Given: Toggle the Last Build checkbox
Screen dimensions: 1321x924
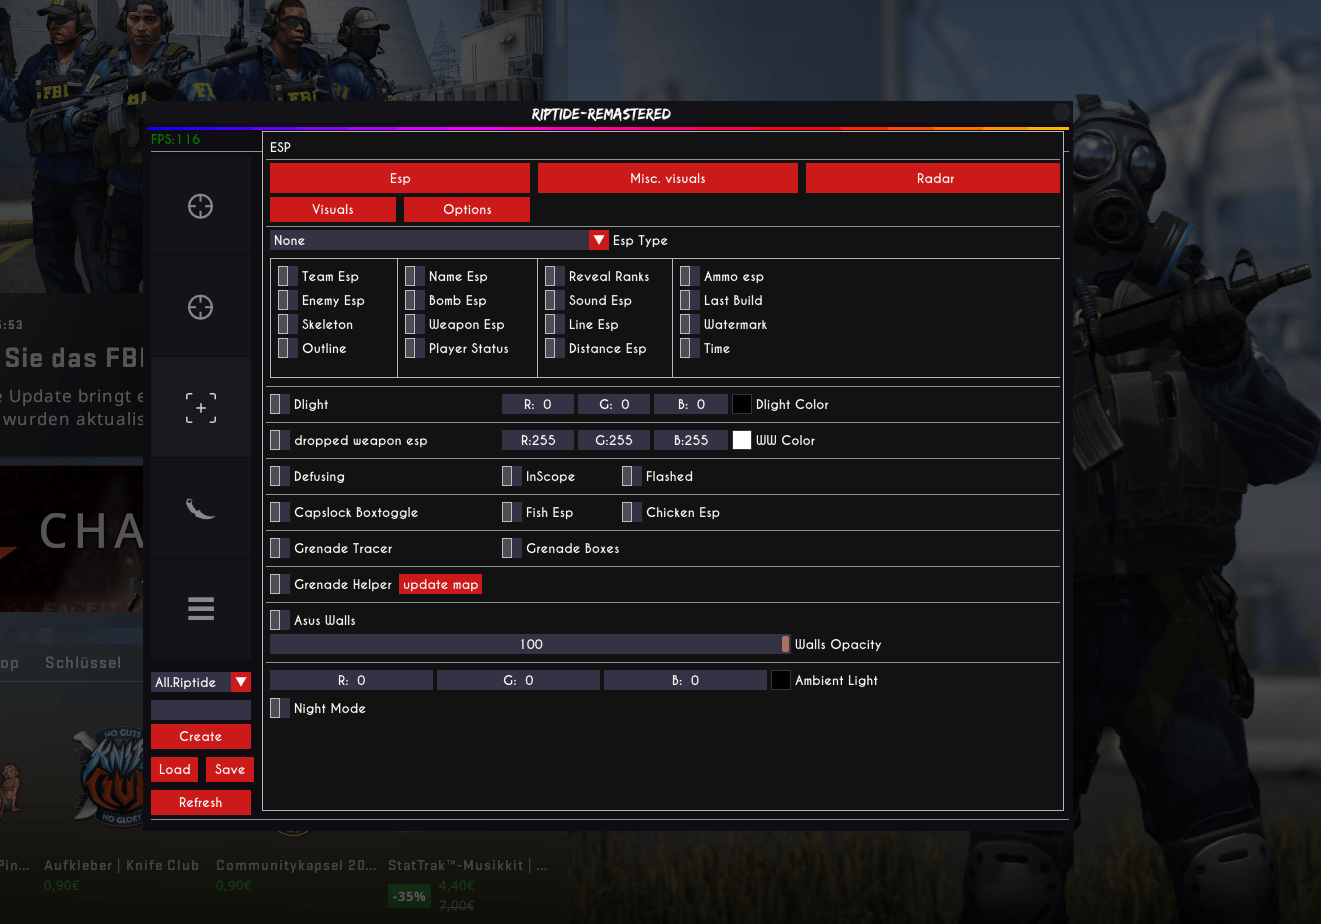Looking at the screenshot, I should 690,300.
